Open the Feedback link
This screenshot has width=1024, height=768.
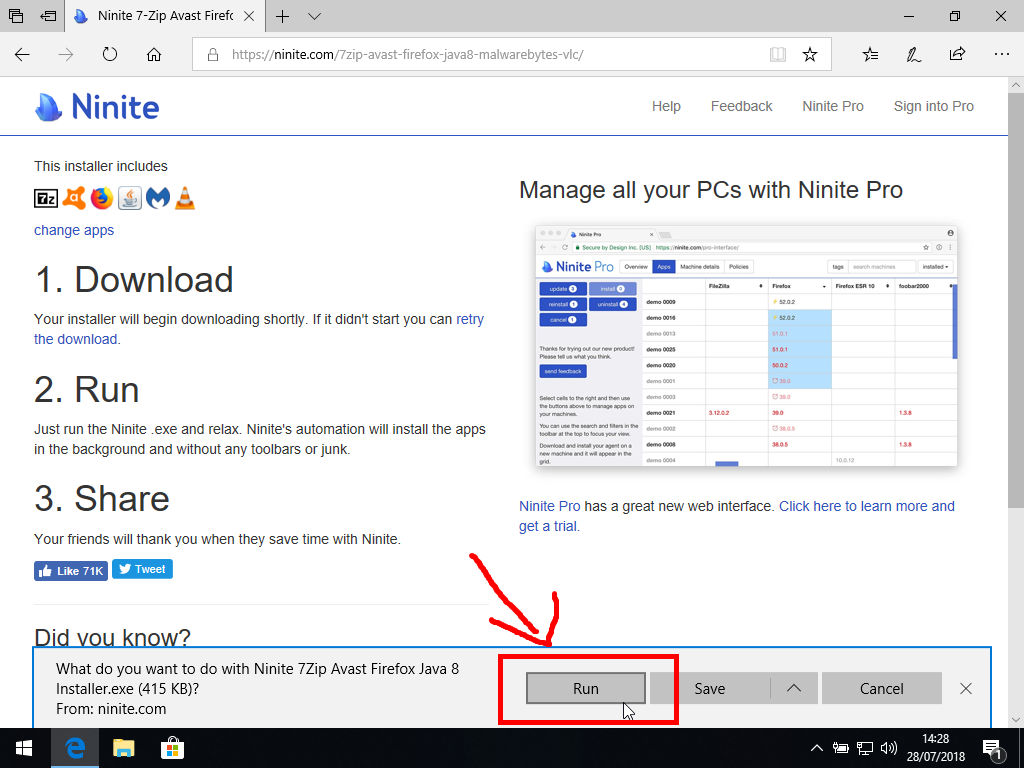[x=741, y=106]
